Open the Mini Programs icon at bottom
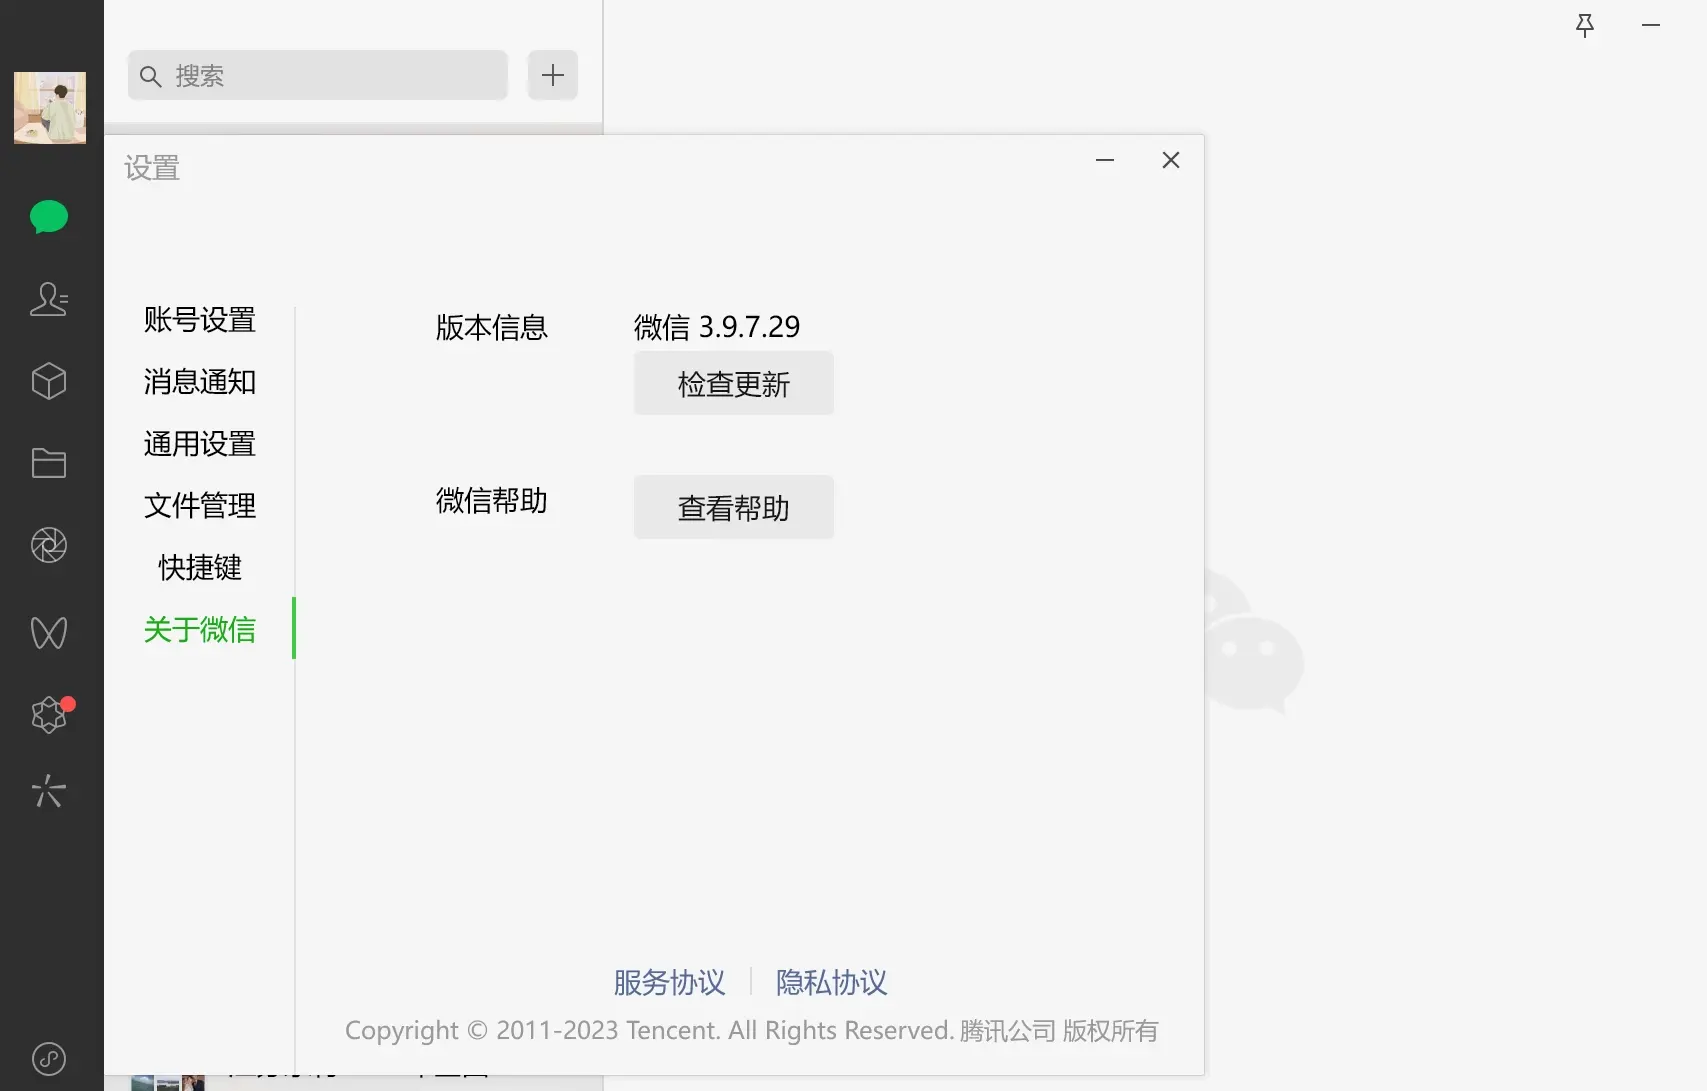The width and height of the screenshot is (1707, 1091). 49,1059
